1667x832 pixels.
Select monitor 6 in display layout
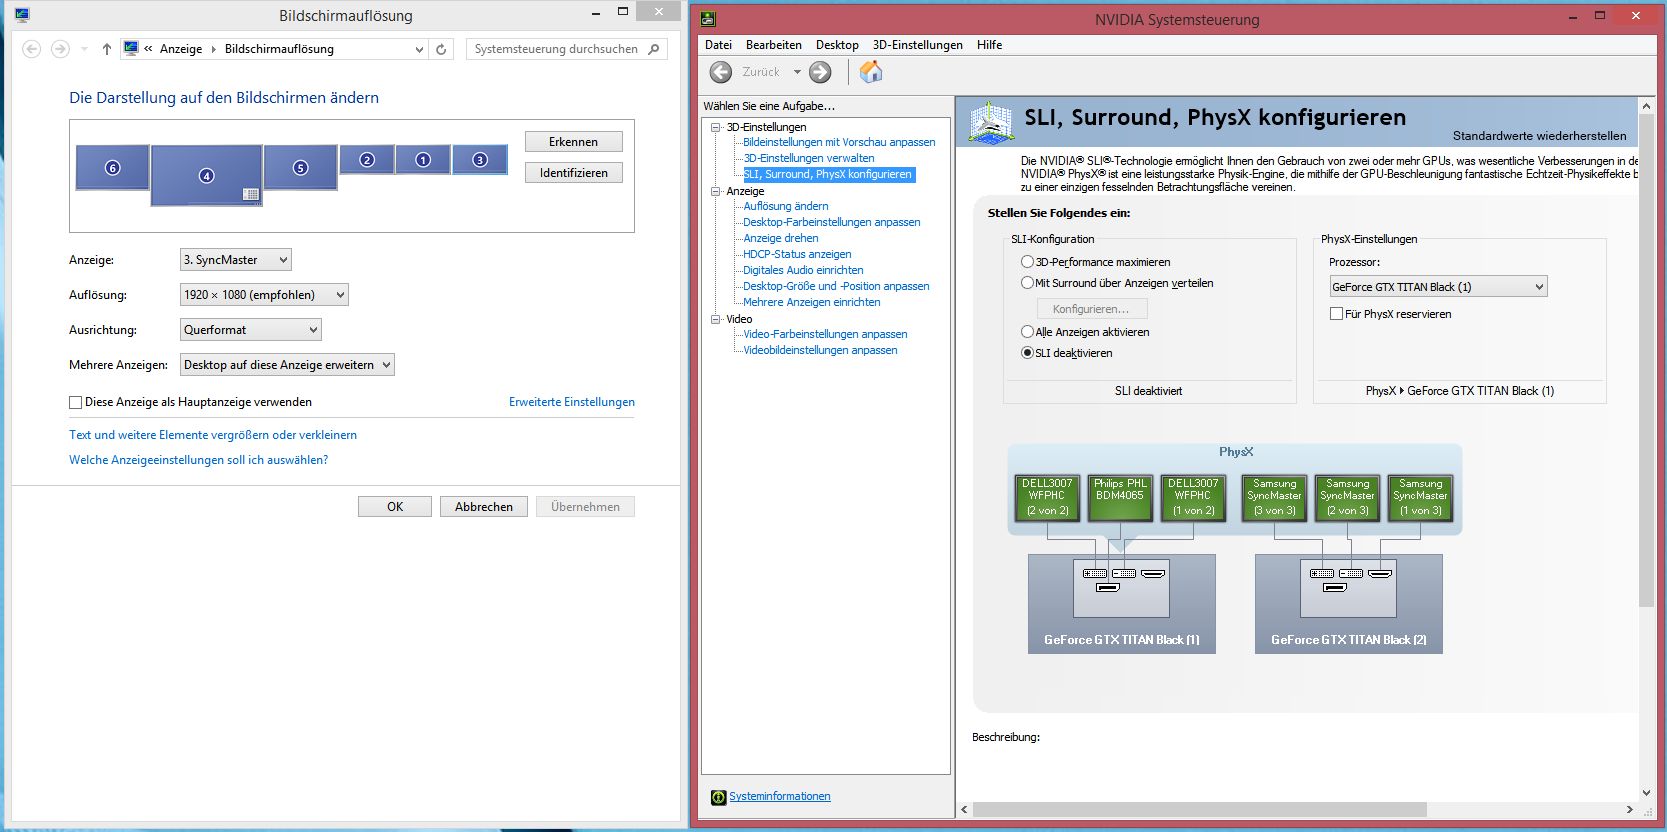(x=112, y=167)
